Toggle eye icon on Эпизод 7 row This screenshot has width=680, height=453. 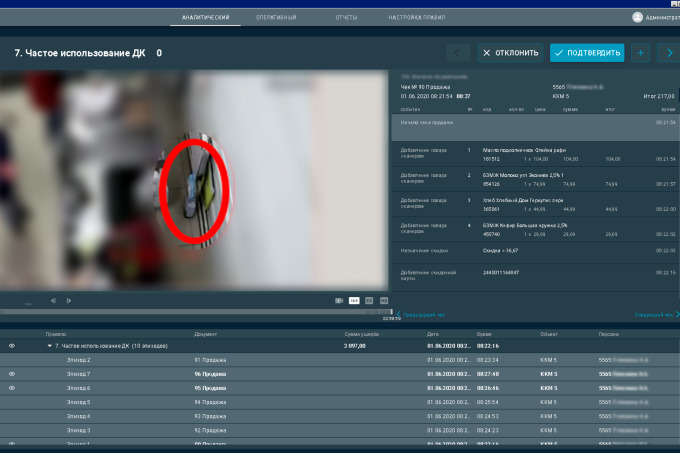coord(12,373)
